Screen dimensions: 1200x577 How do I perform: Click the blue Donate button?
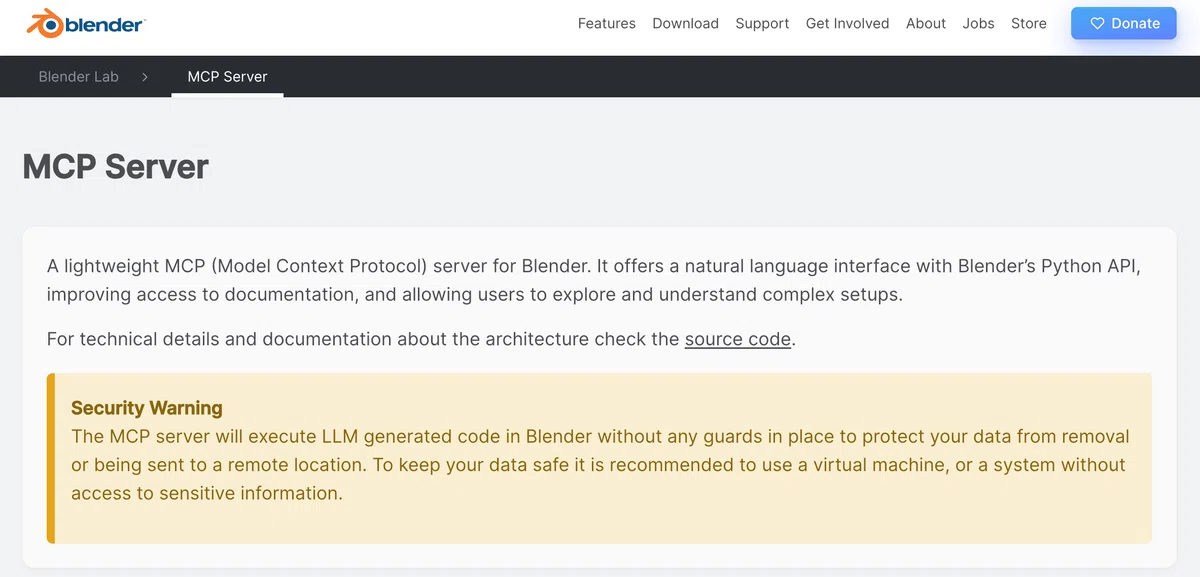pyautogui.click(x=1124, y=23)
